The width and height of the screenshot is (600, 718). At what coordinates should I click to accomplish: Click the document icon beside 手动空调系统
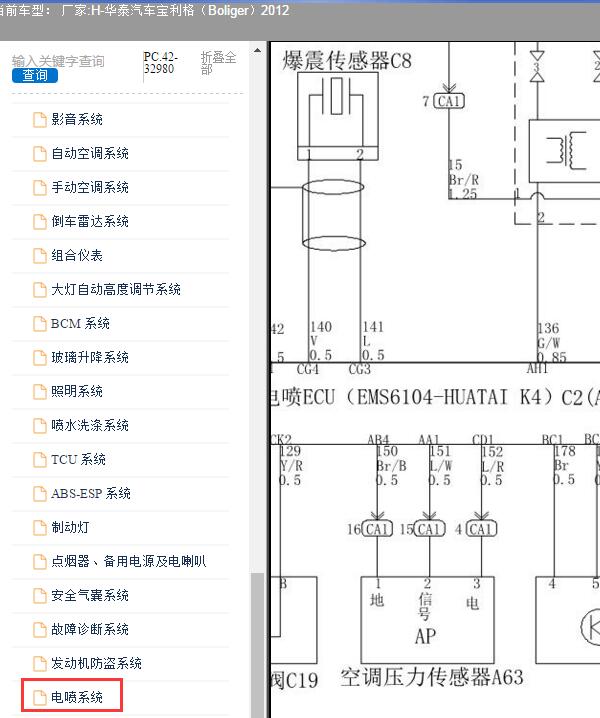click(40, 187)
